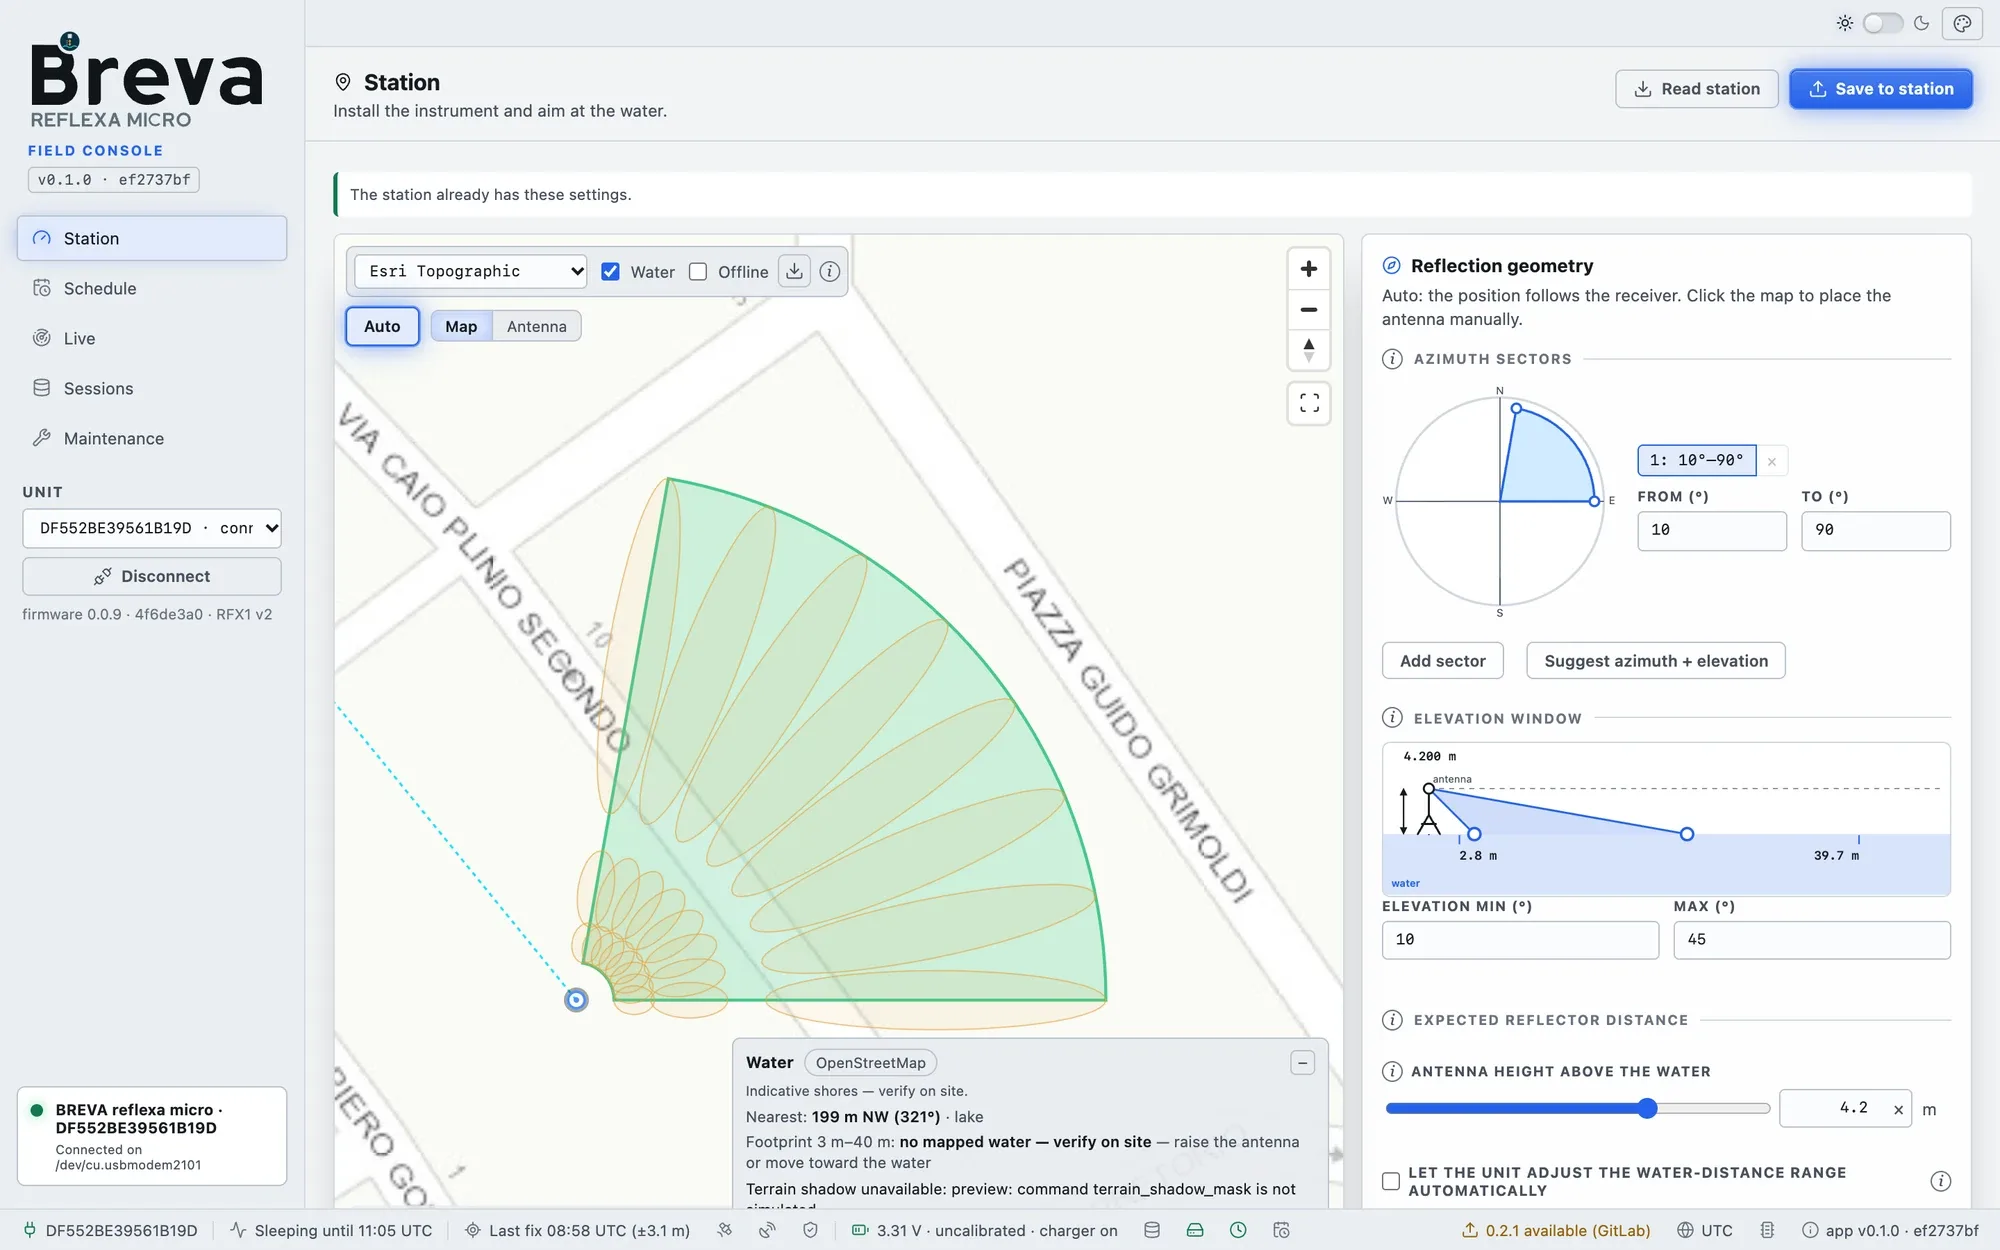Open the Sessions page
2000x1250 pixels.
152,388
